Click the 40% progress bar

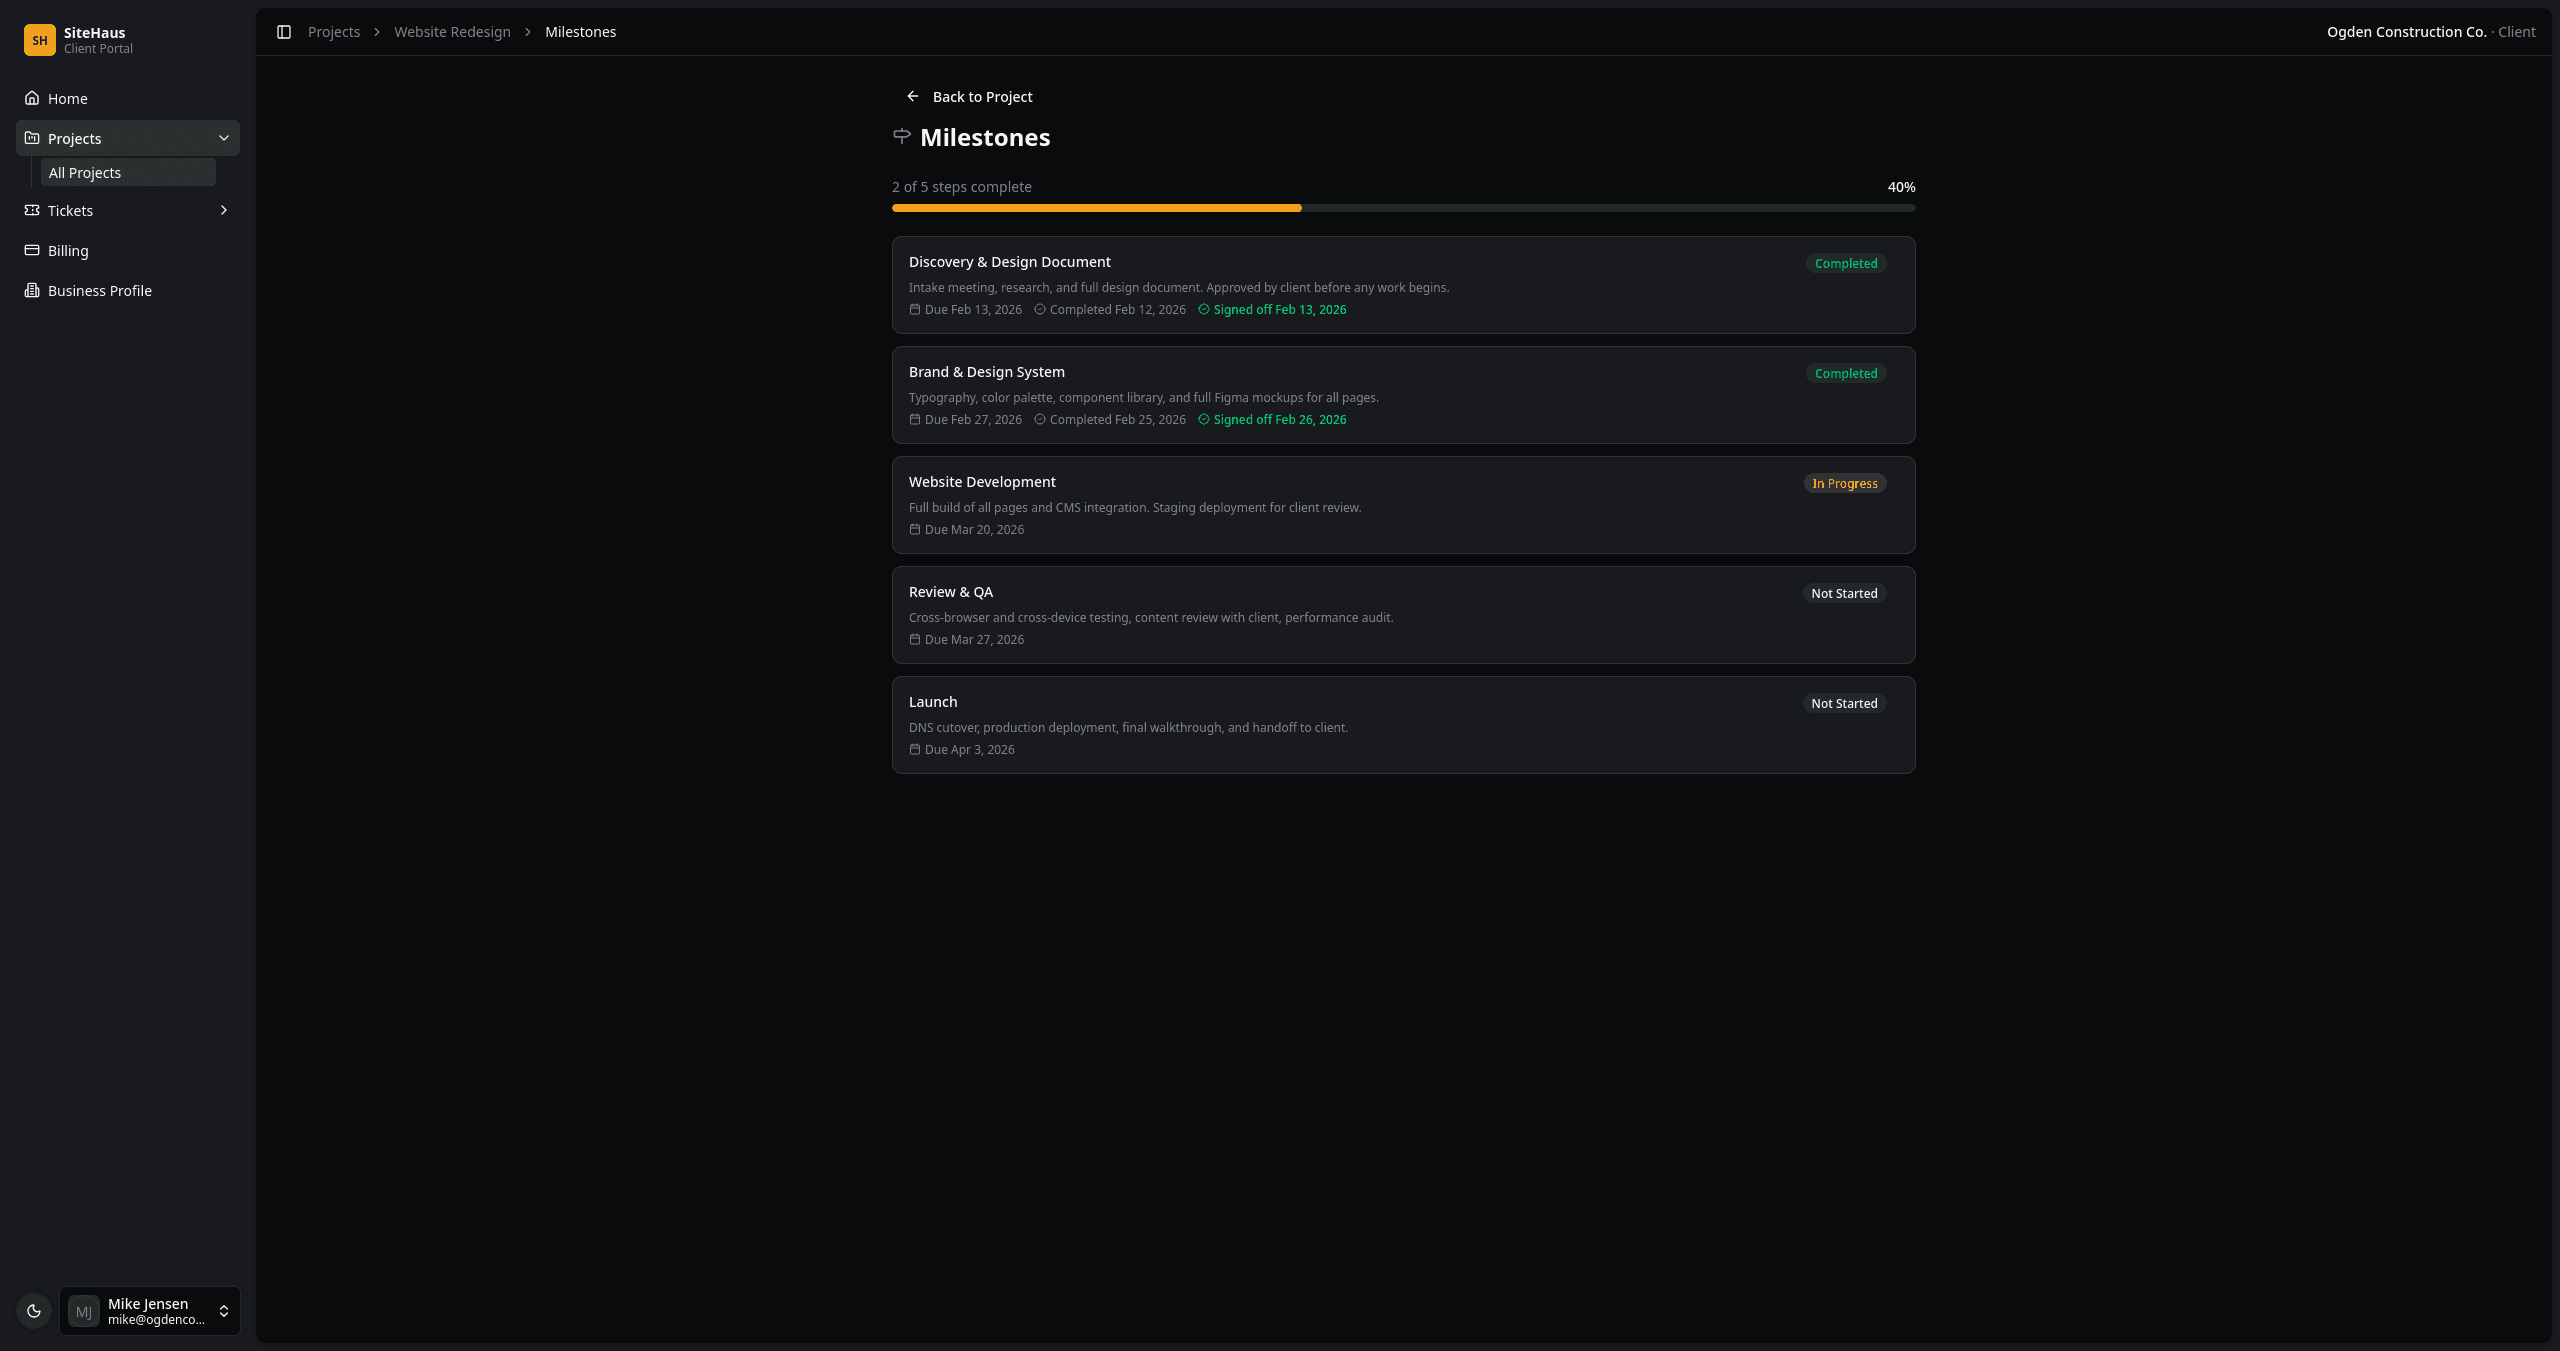coord(1400,207)
